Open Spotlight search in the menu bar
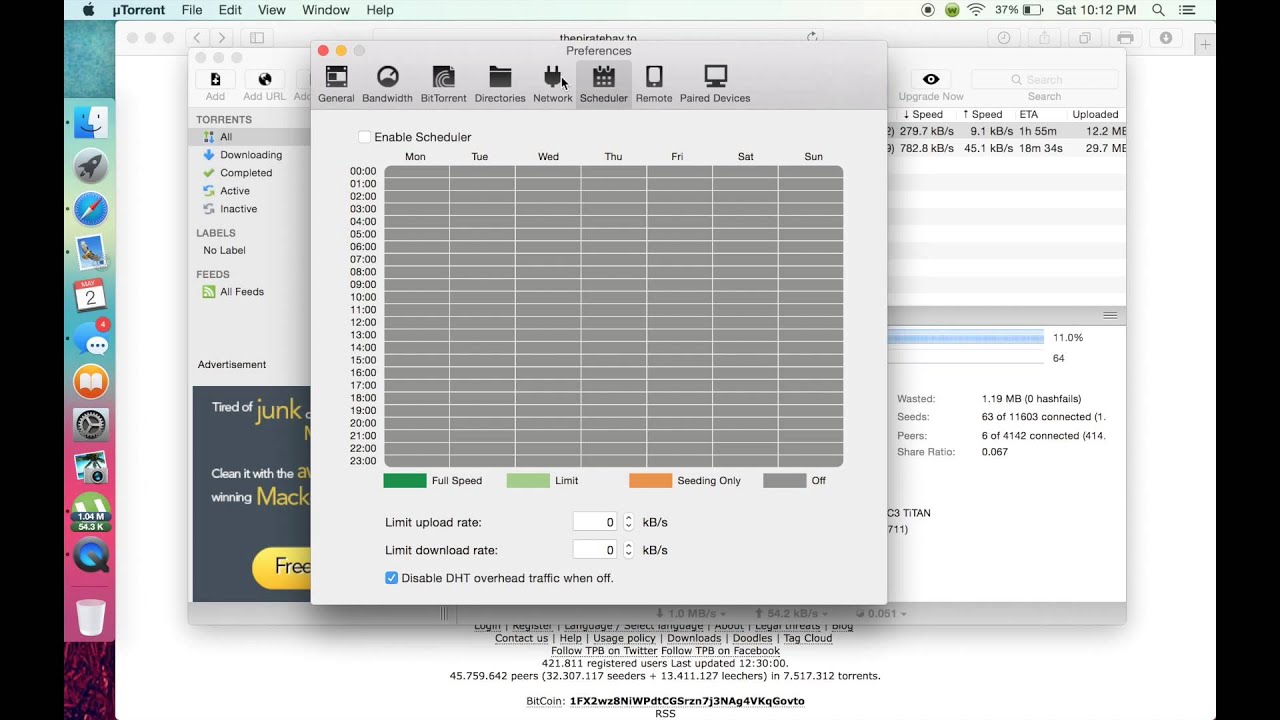 point(1158,10)
